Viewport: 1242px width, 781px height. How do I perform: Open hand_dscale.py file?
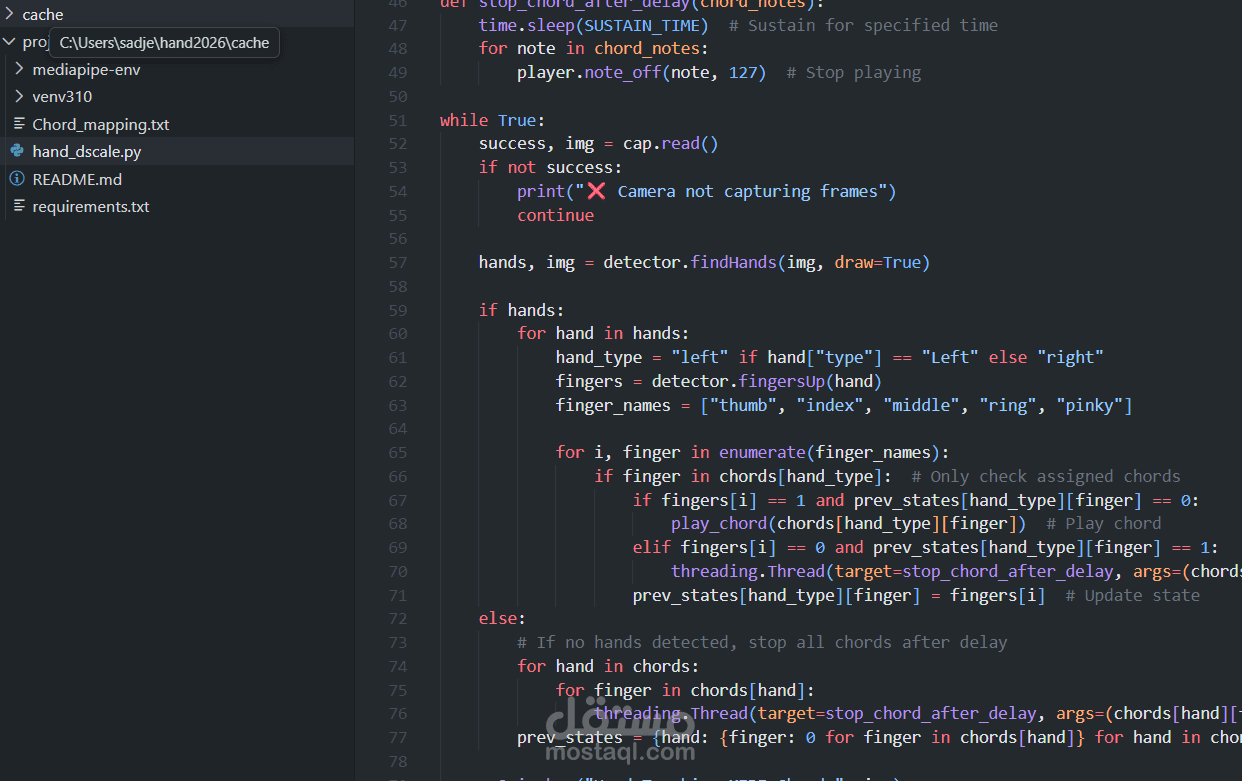tap(87, 151)
